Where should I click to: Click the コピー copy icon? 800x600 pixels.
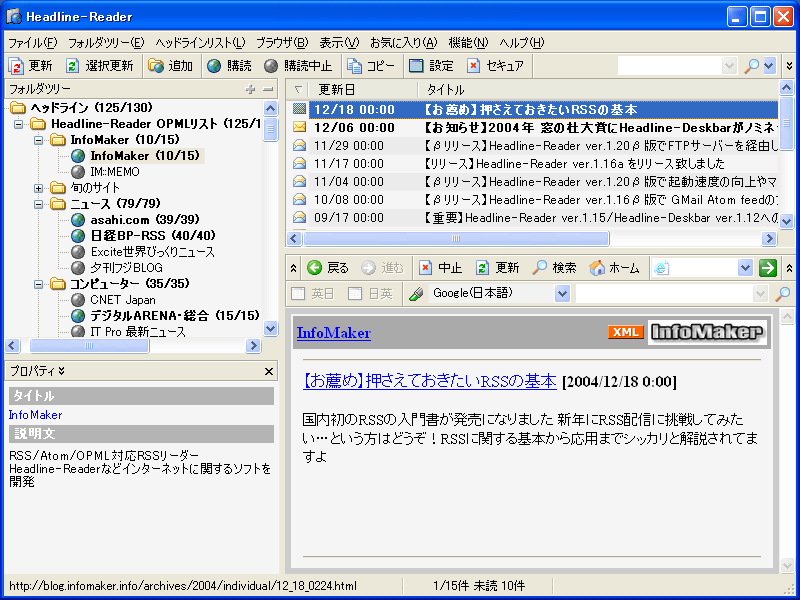click(355, 66)
